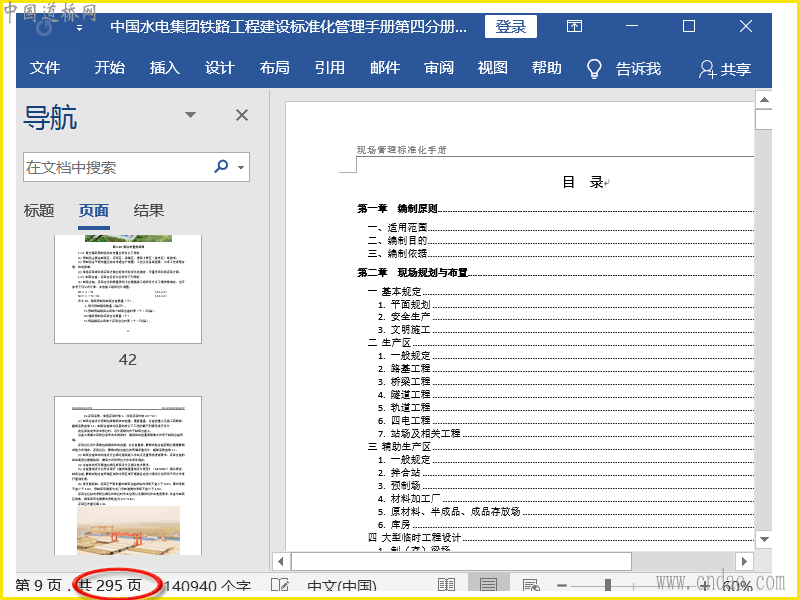Click the proofing check icon in status bar
Viewport: 800px width, 600px height.
282,585
